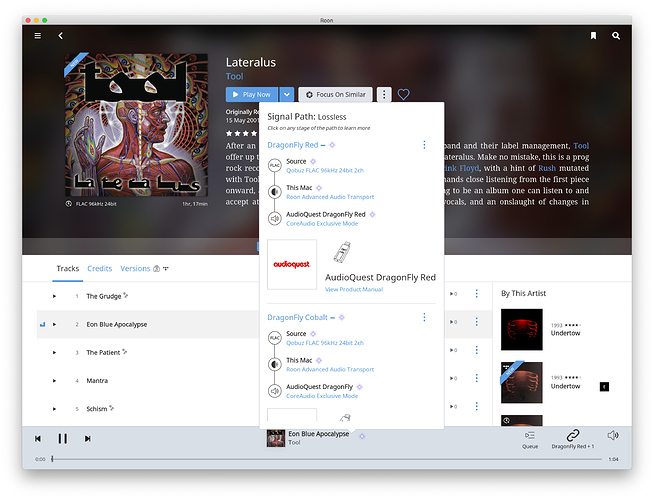
Task: Open the album three-dot menu
Action: [384, 95]
